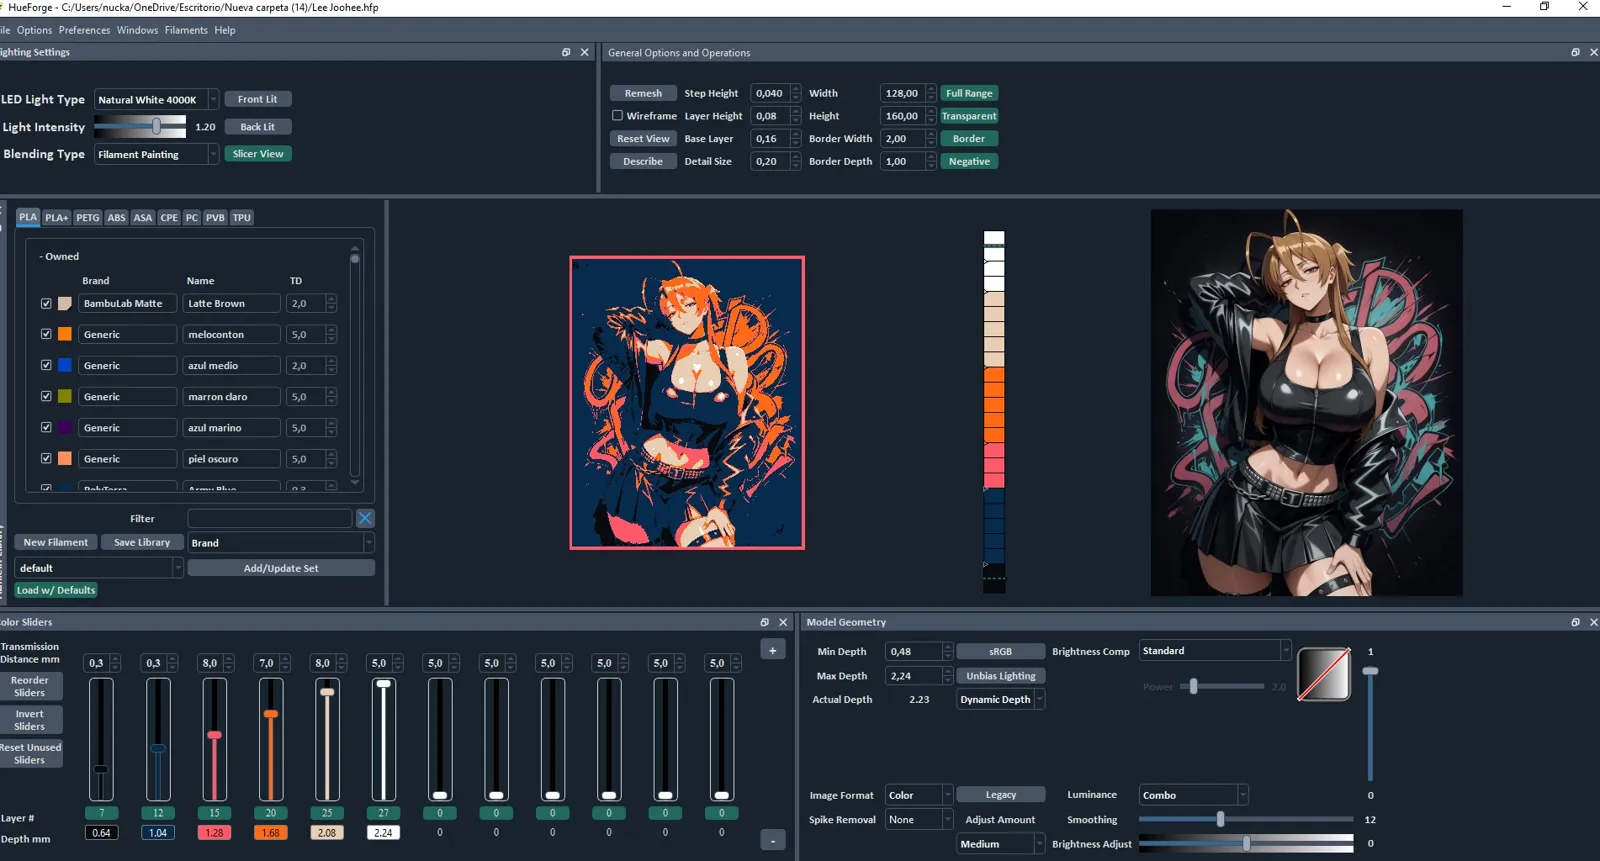Click the filament preview image thumbnail
The height and width of the screenshot is (861, 1600).
[687, 402]
